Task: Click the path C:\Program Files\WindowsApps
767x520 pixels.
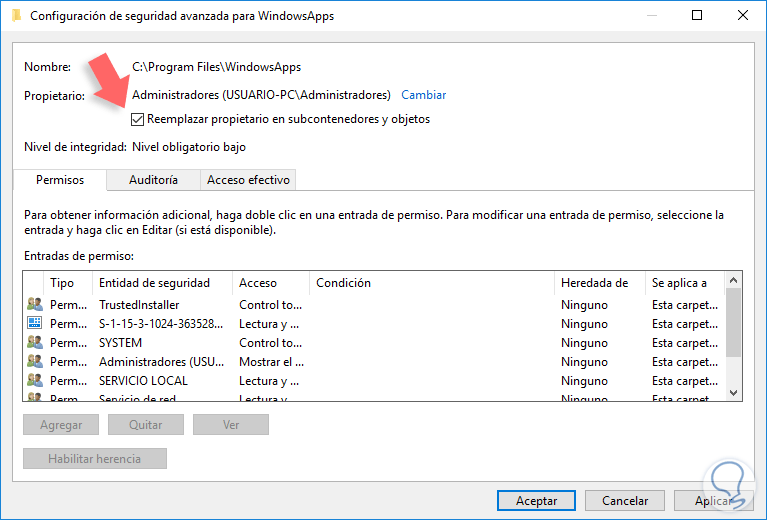Action: pyautogui.click(x=217, y=67)
